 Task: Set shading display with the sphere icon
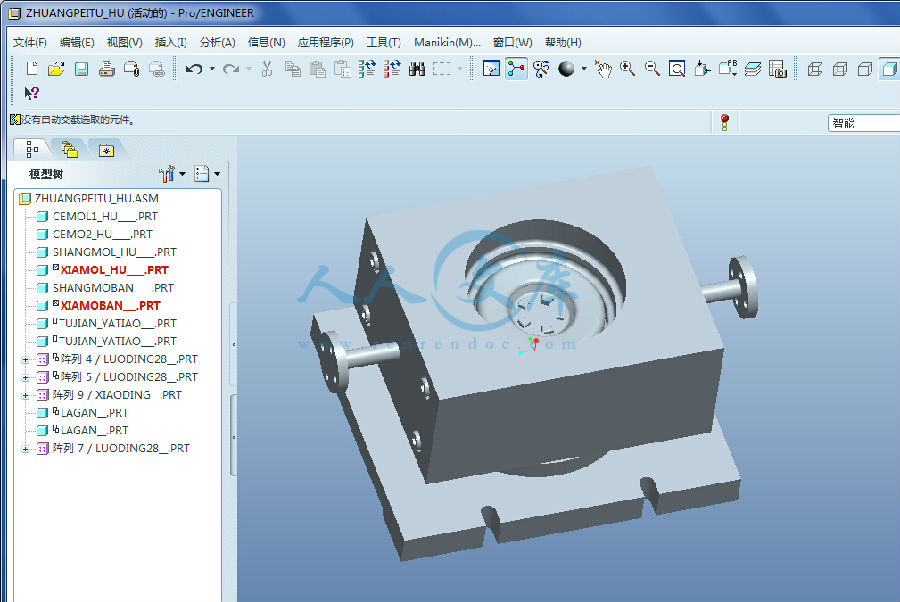point(567,69)
